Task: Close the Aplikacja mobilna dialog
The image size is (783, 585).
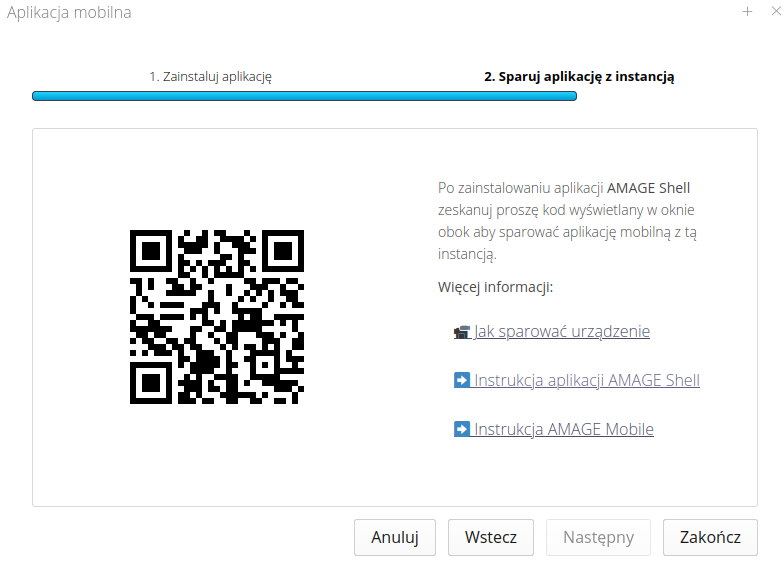Action: pyautogui.click(x=776, y=11)
